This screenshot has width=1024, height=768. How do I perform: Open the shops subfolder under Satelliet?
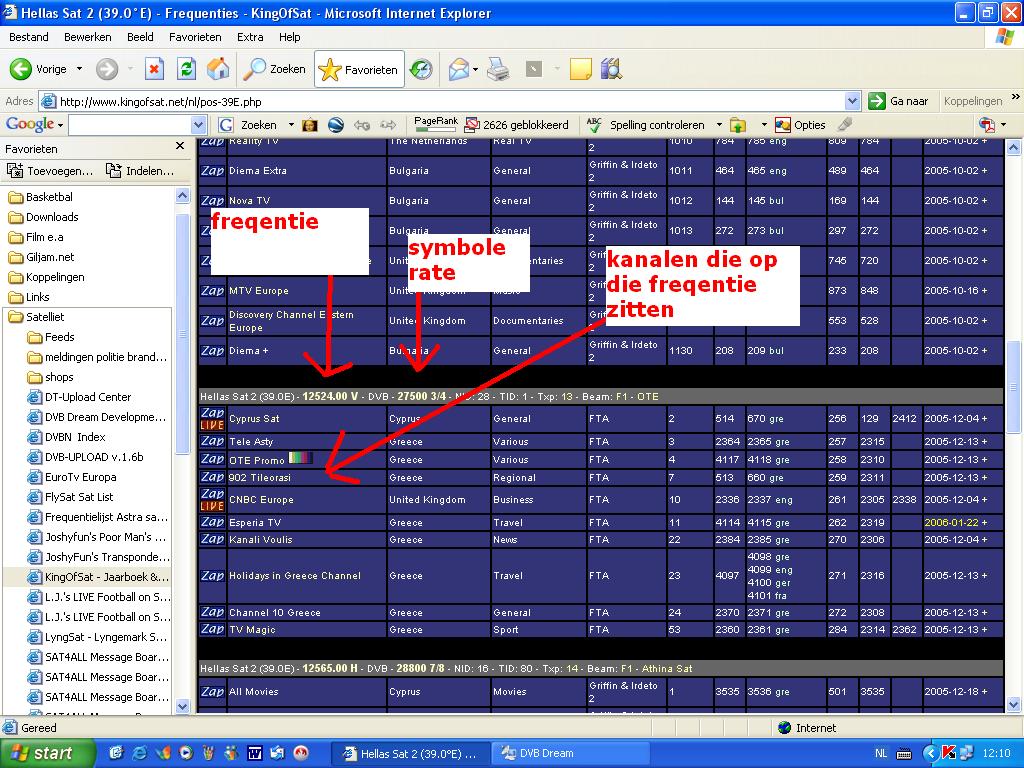[50, 377]
